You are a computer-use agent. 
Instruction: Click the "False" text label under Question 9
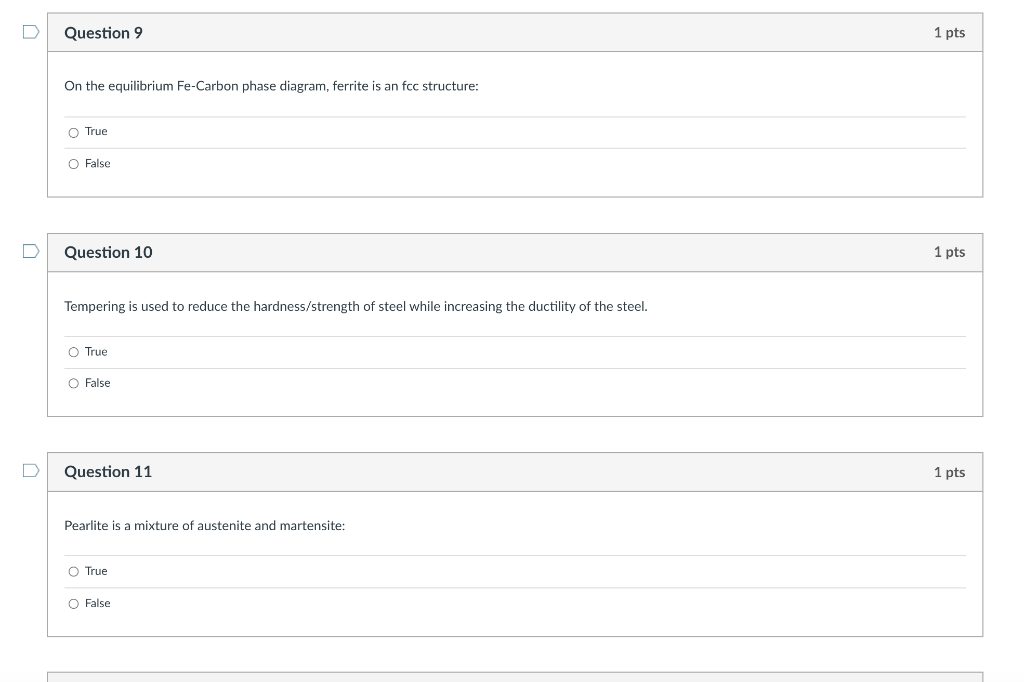[98, 164]
